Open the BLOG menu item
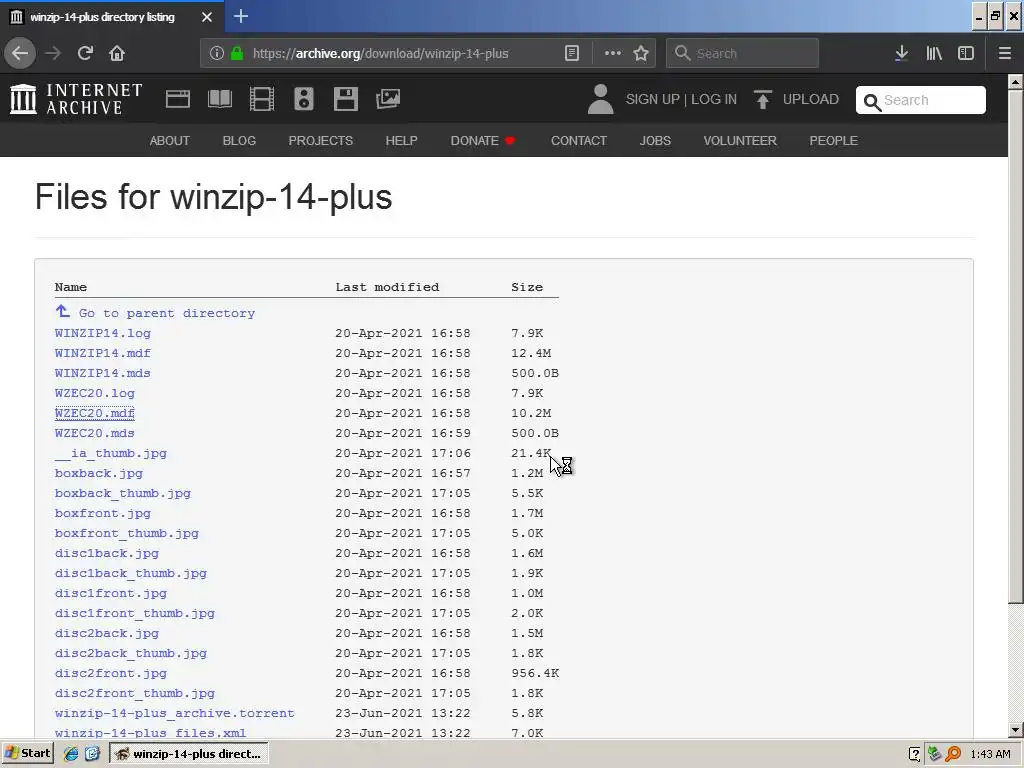Screen dimensions: 1024x768 coord(239,140)
